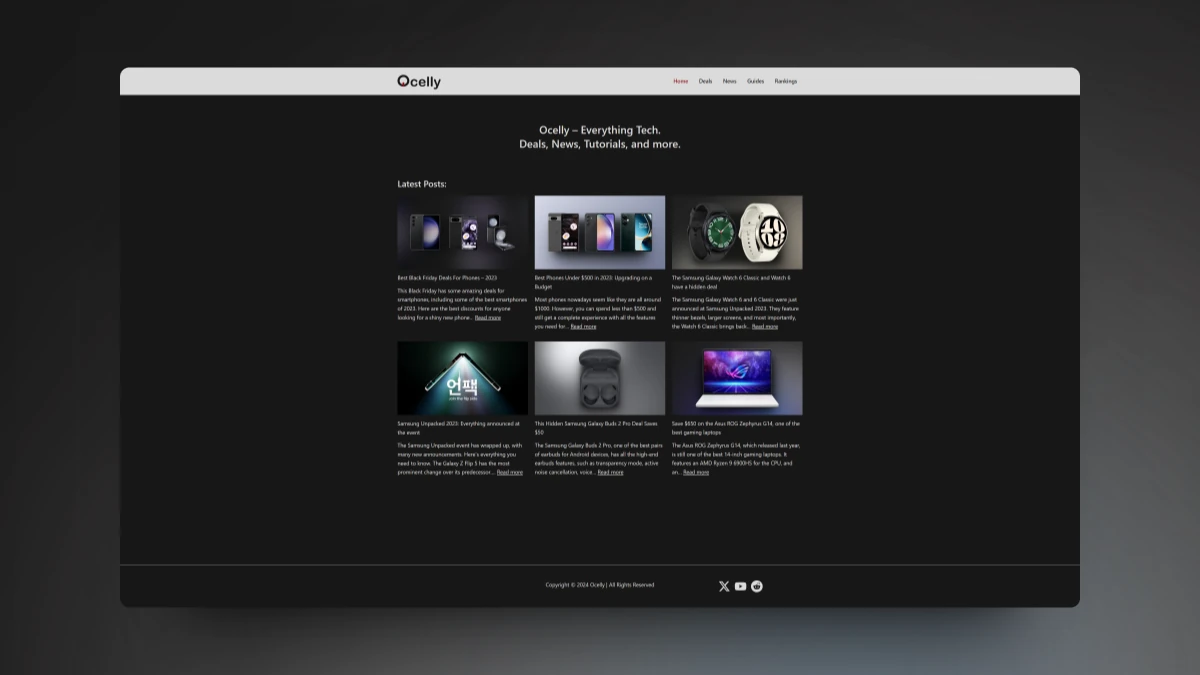The image size is (1200, 675).
Task: Go to the Guides section
Action: [x=755, y=81]
